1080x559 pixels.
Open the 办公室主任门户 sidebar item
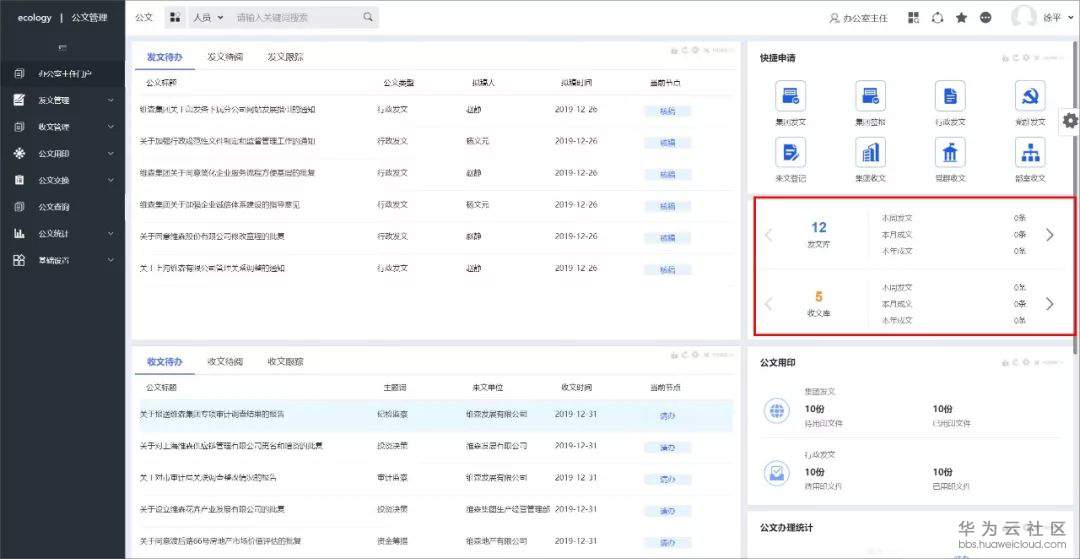pyautogui.click(x=63, y=73)
